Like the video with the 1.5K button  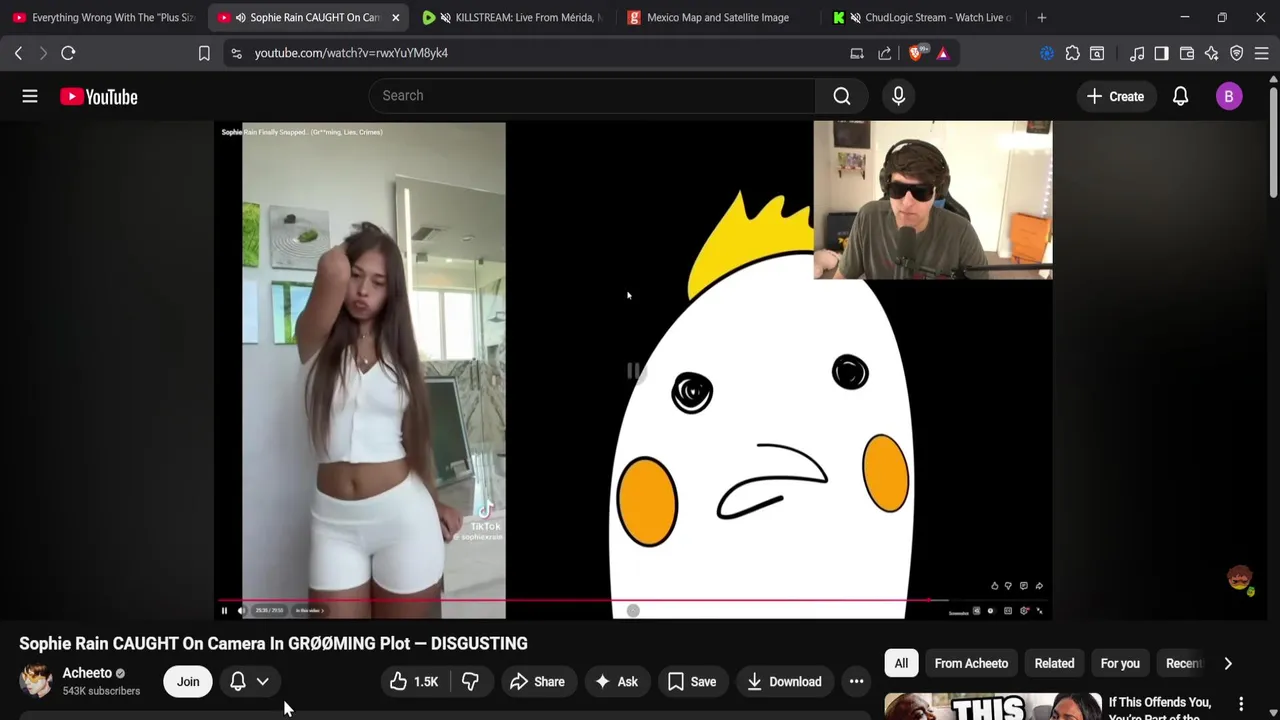415,681
